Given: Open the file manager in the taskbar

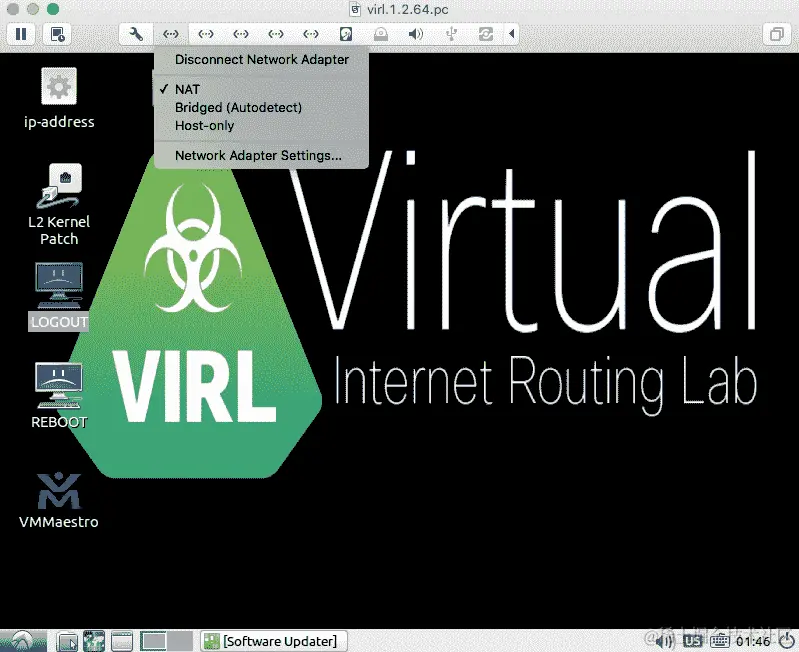Looking at the screenshot, I should pyautogui.click(x=67, y=641).
